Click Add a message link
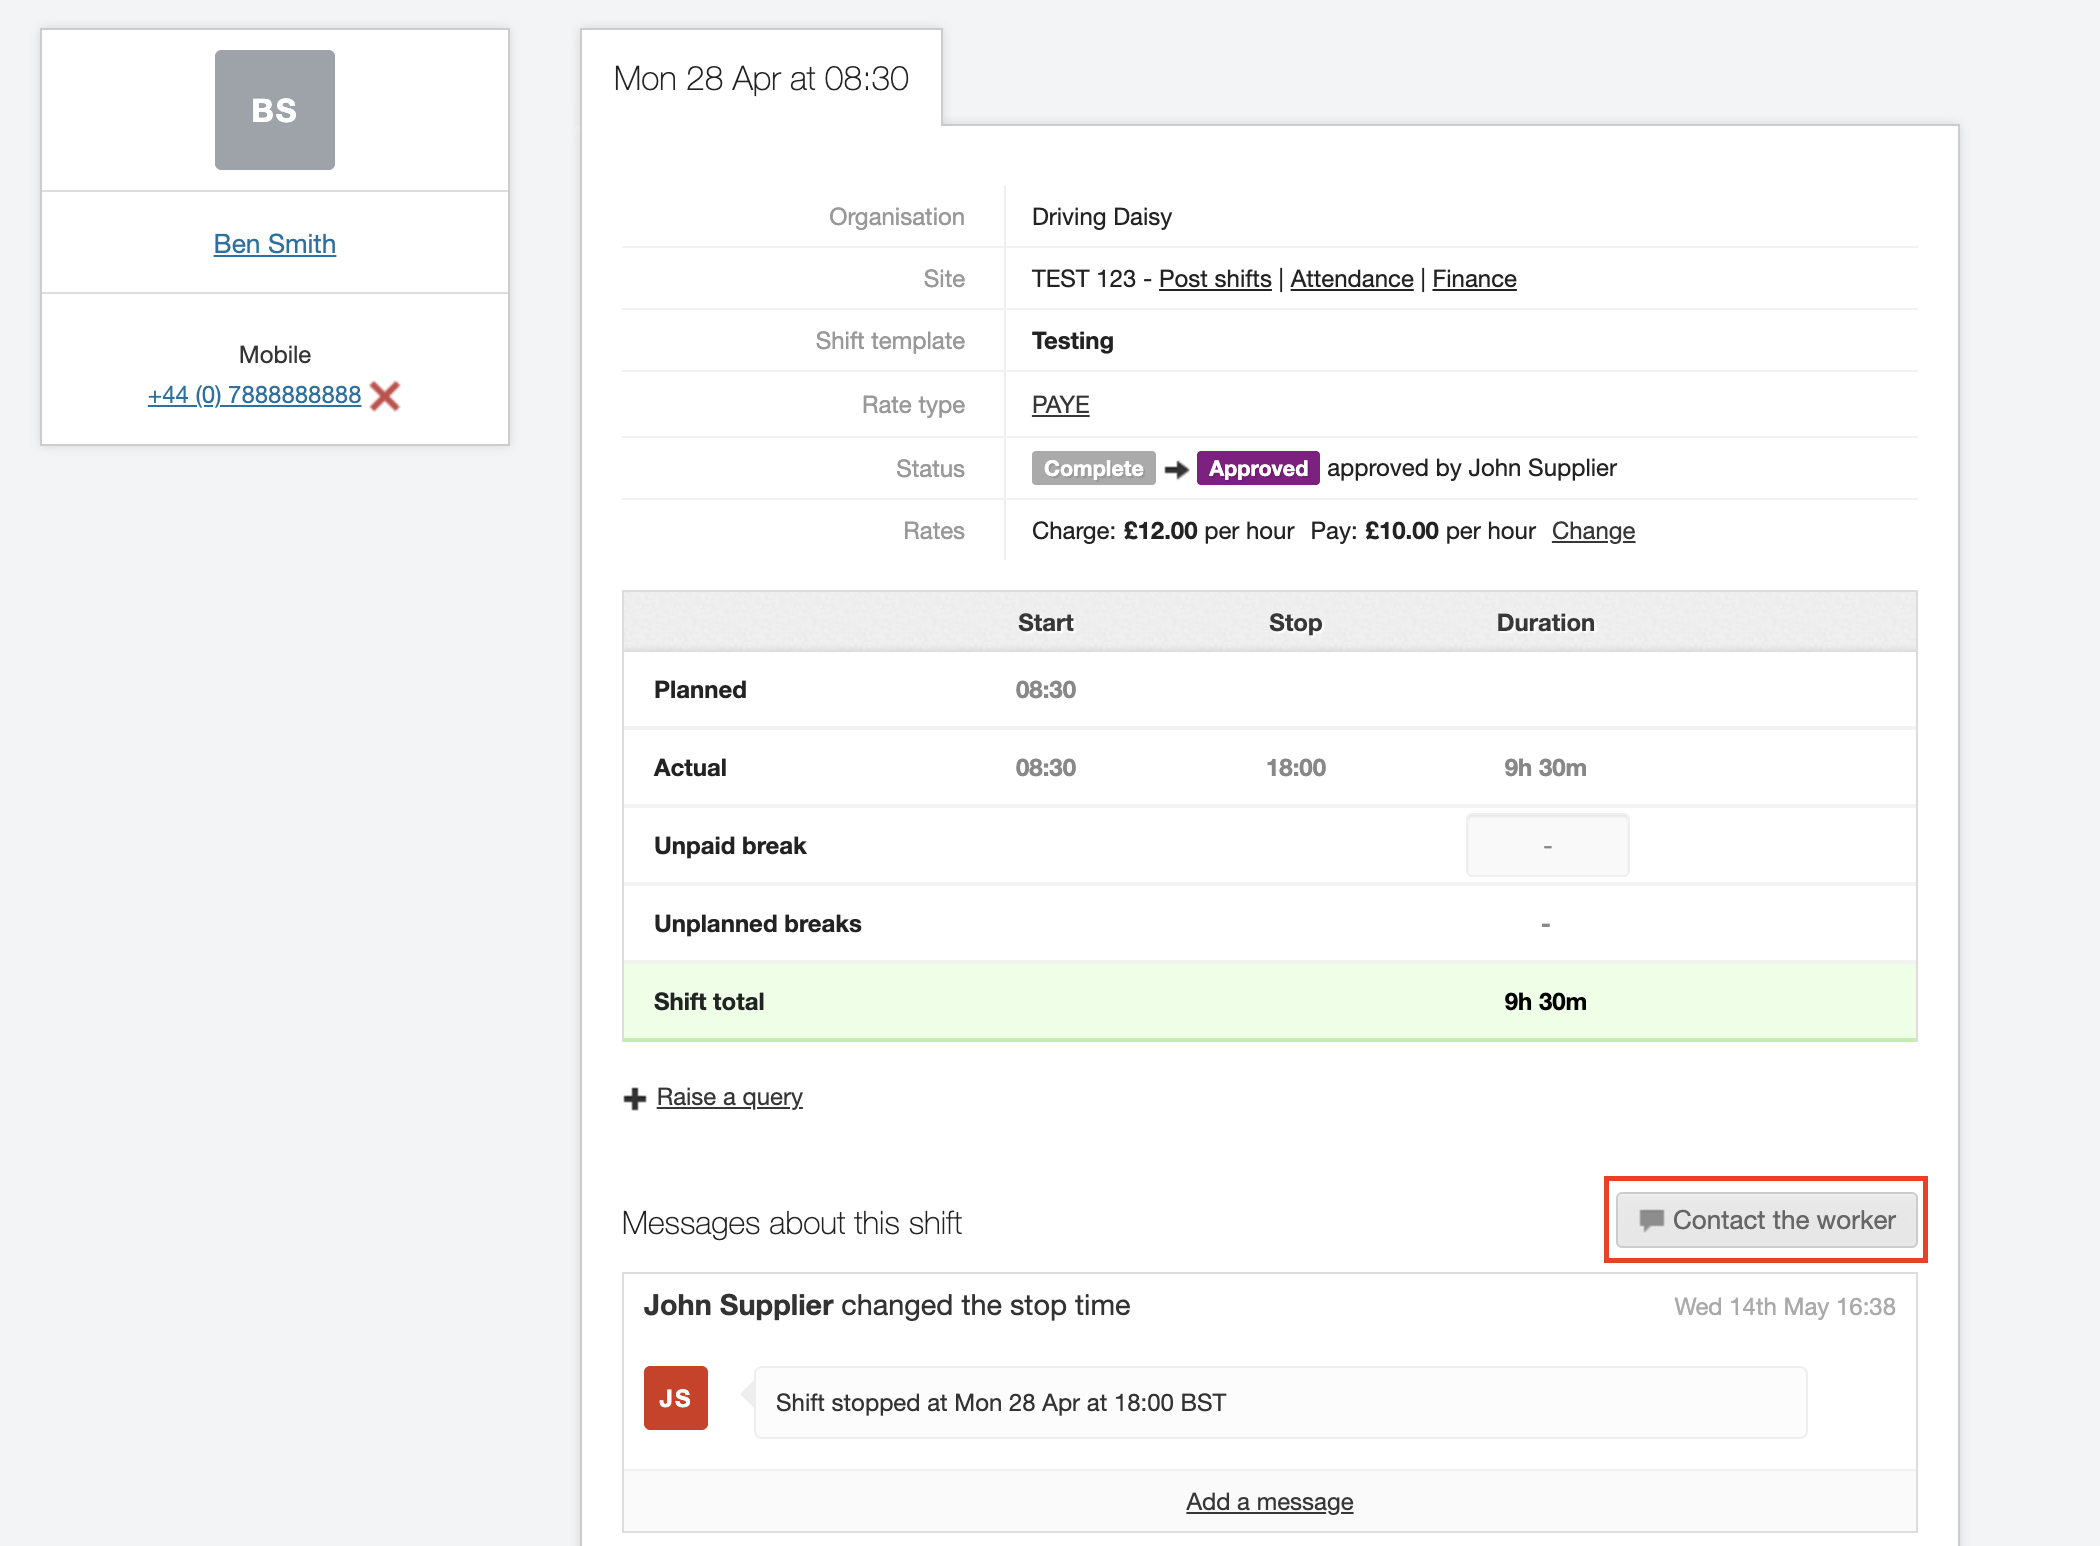The width and height of the screenshot is (2100, 1546). pyautogui.click(x=1269, y=1502)
